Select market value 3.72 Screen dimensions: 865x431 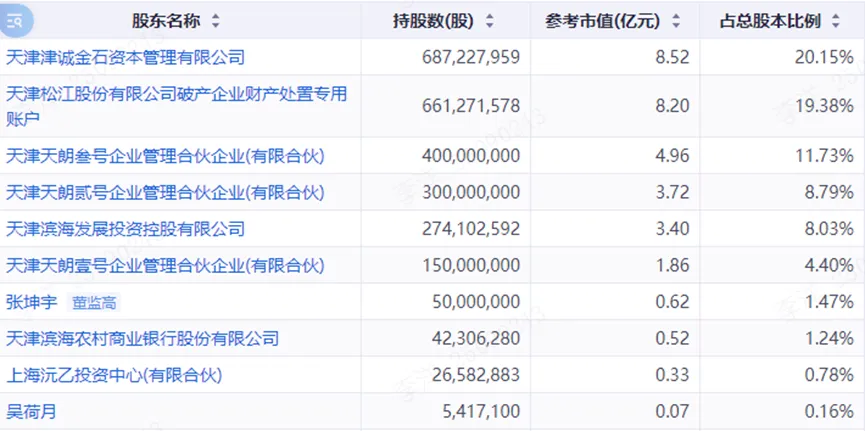[x=671, y=192]
